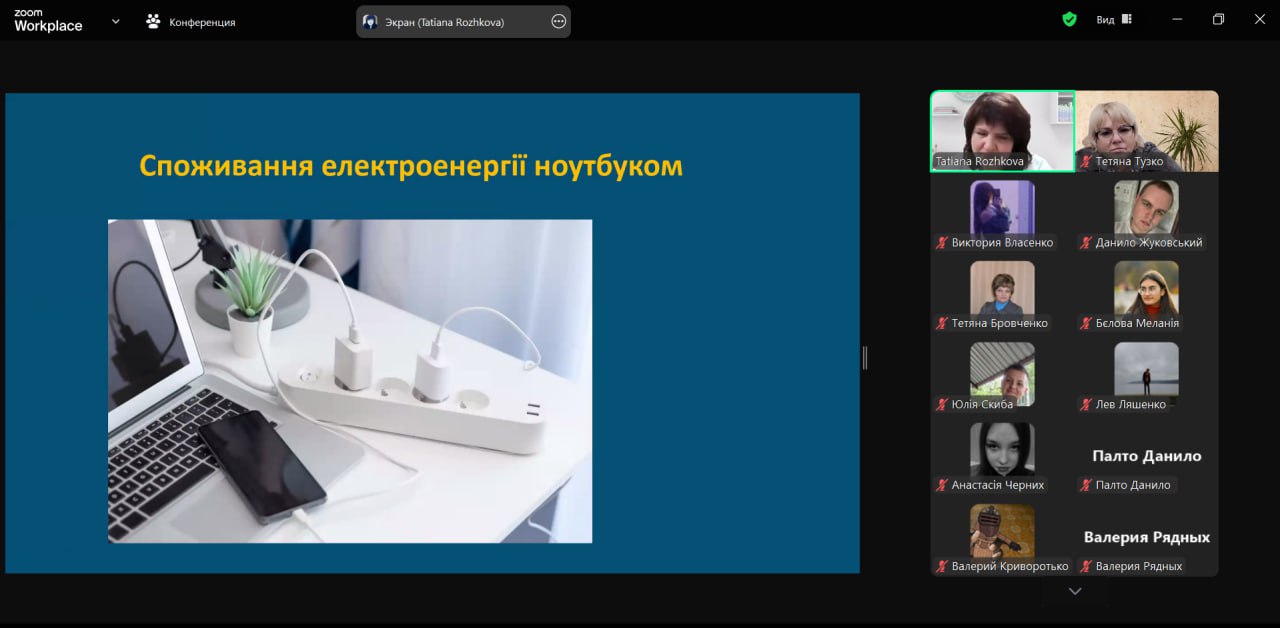Click the screen share avatar icon
This screenshot has width=1280, height=628.
pos(370,21)
